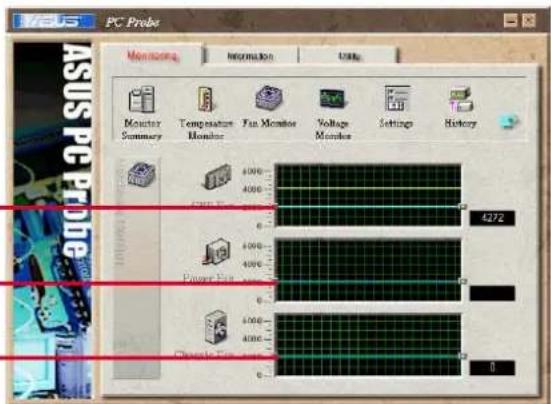Click the empty Power Fan speed readout

492,293
